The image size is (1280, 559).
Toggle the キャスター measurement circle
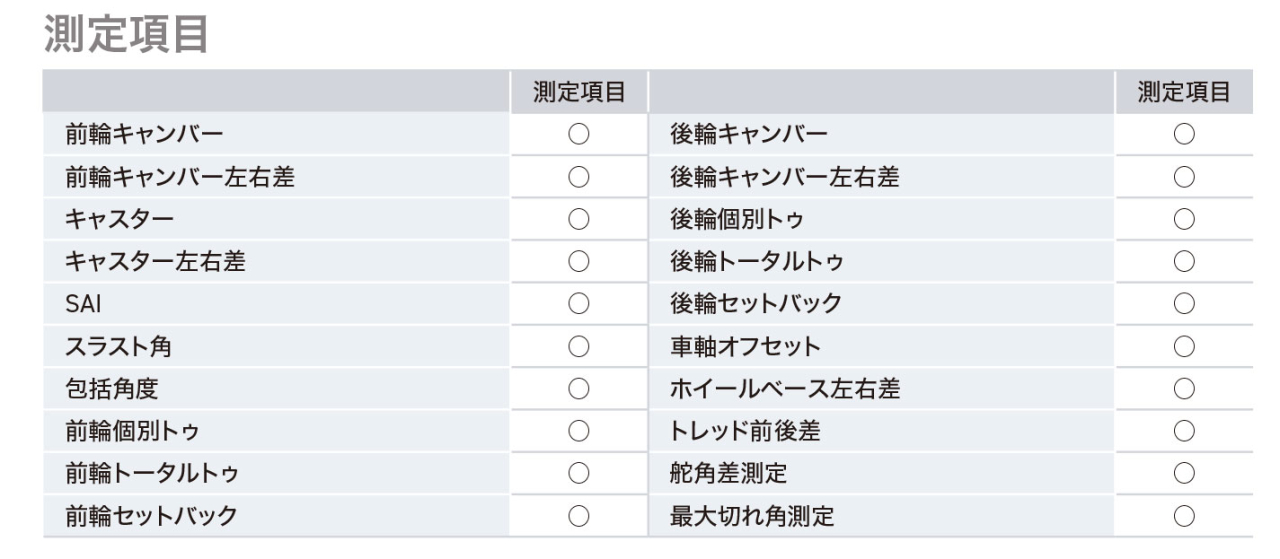pyautogui.click(x=579, y=219)
